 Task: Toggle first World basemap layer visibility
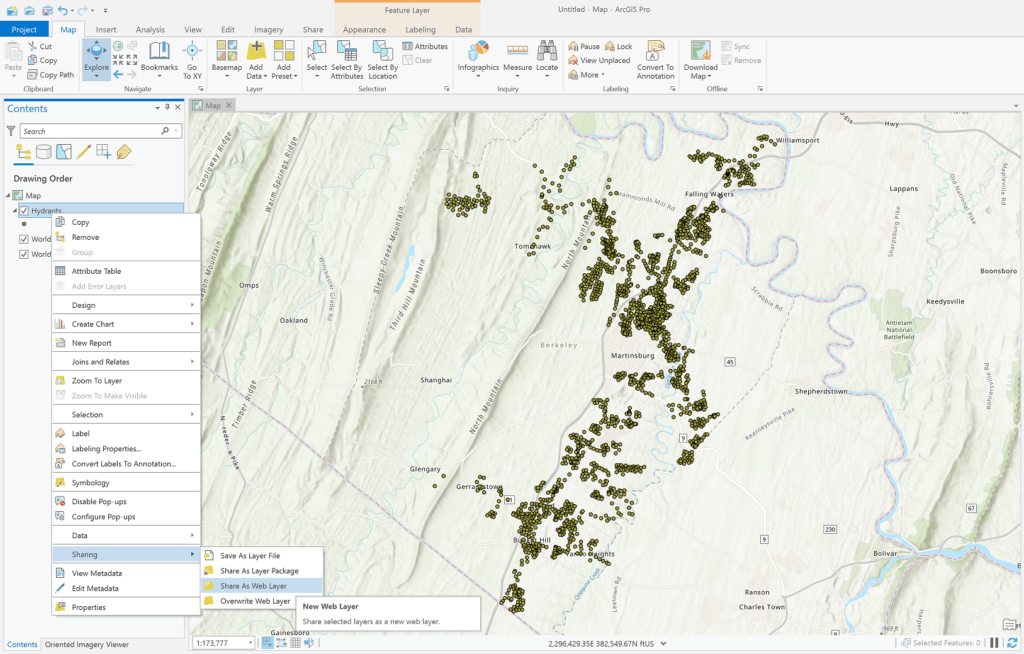[24, 239]
